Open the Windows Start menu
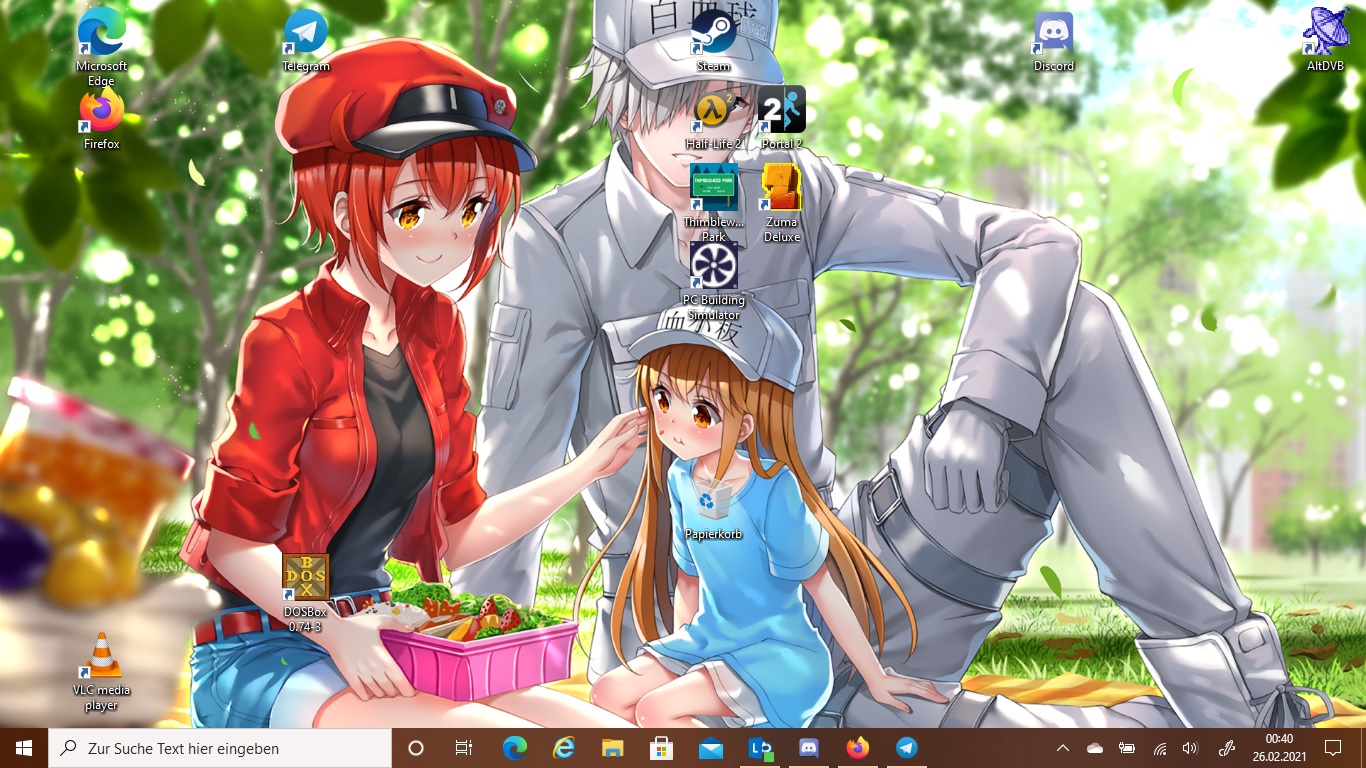This screenshot has width=1366, height=768. click(24, 748)
